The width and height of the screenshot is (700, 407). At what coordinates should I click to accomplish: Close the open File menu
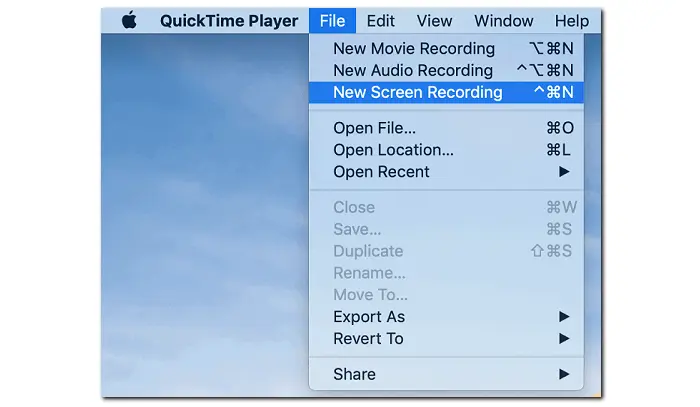click(332, 21)
